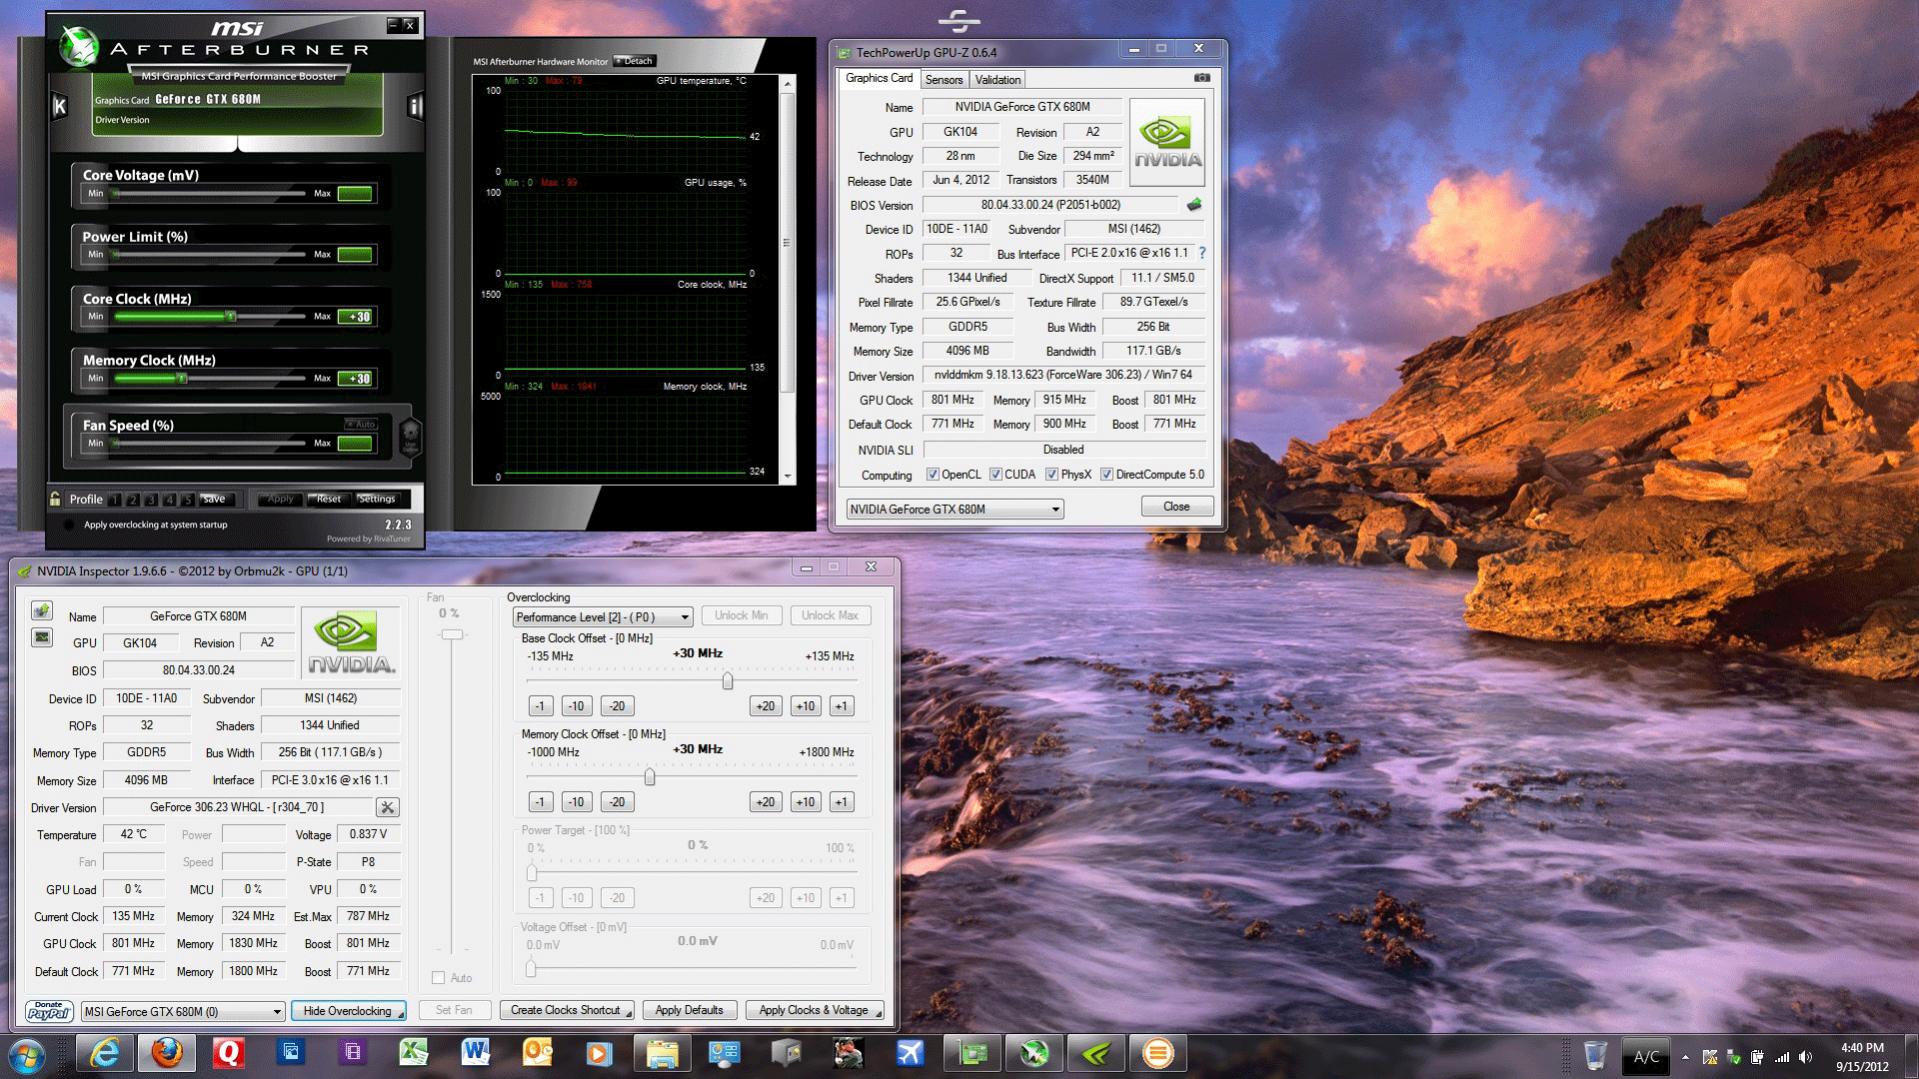Click the volume speaker tray icon
Screen dimensions: 1919x1079
(1805, 1057)
